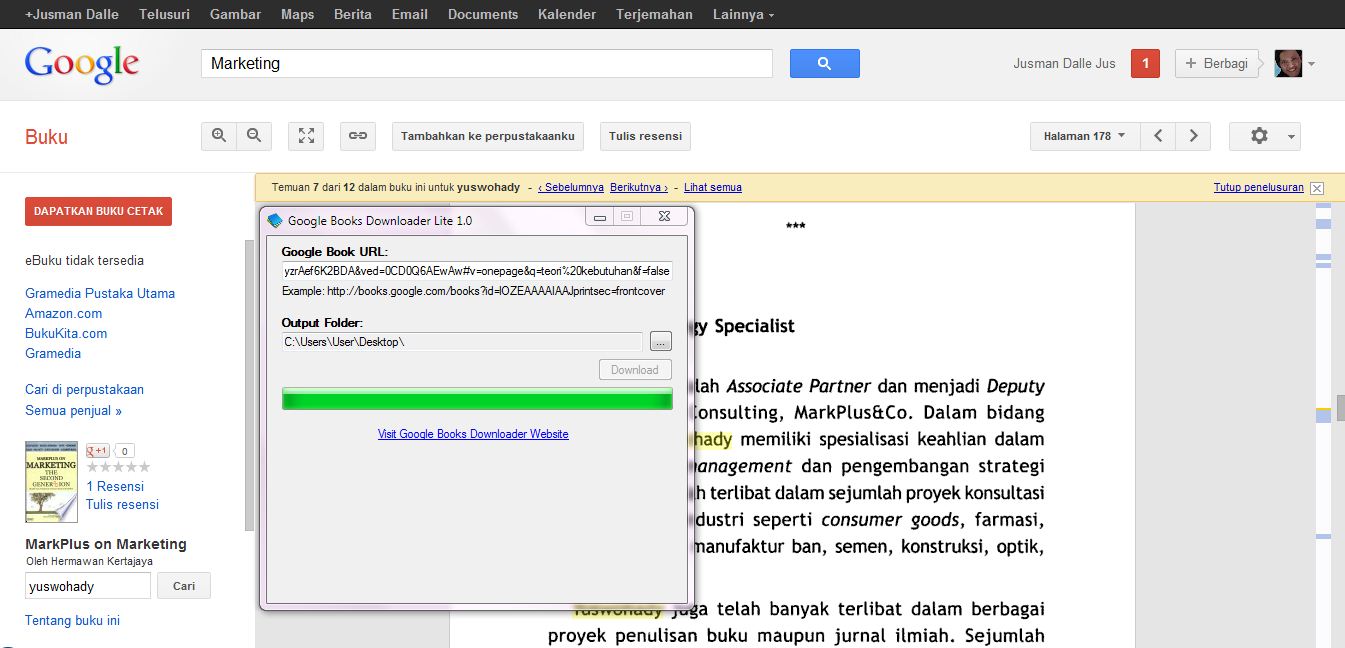Open Maps in the top bar
The image size is (1345, 648).
[x=297, y=14]
